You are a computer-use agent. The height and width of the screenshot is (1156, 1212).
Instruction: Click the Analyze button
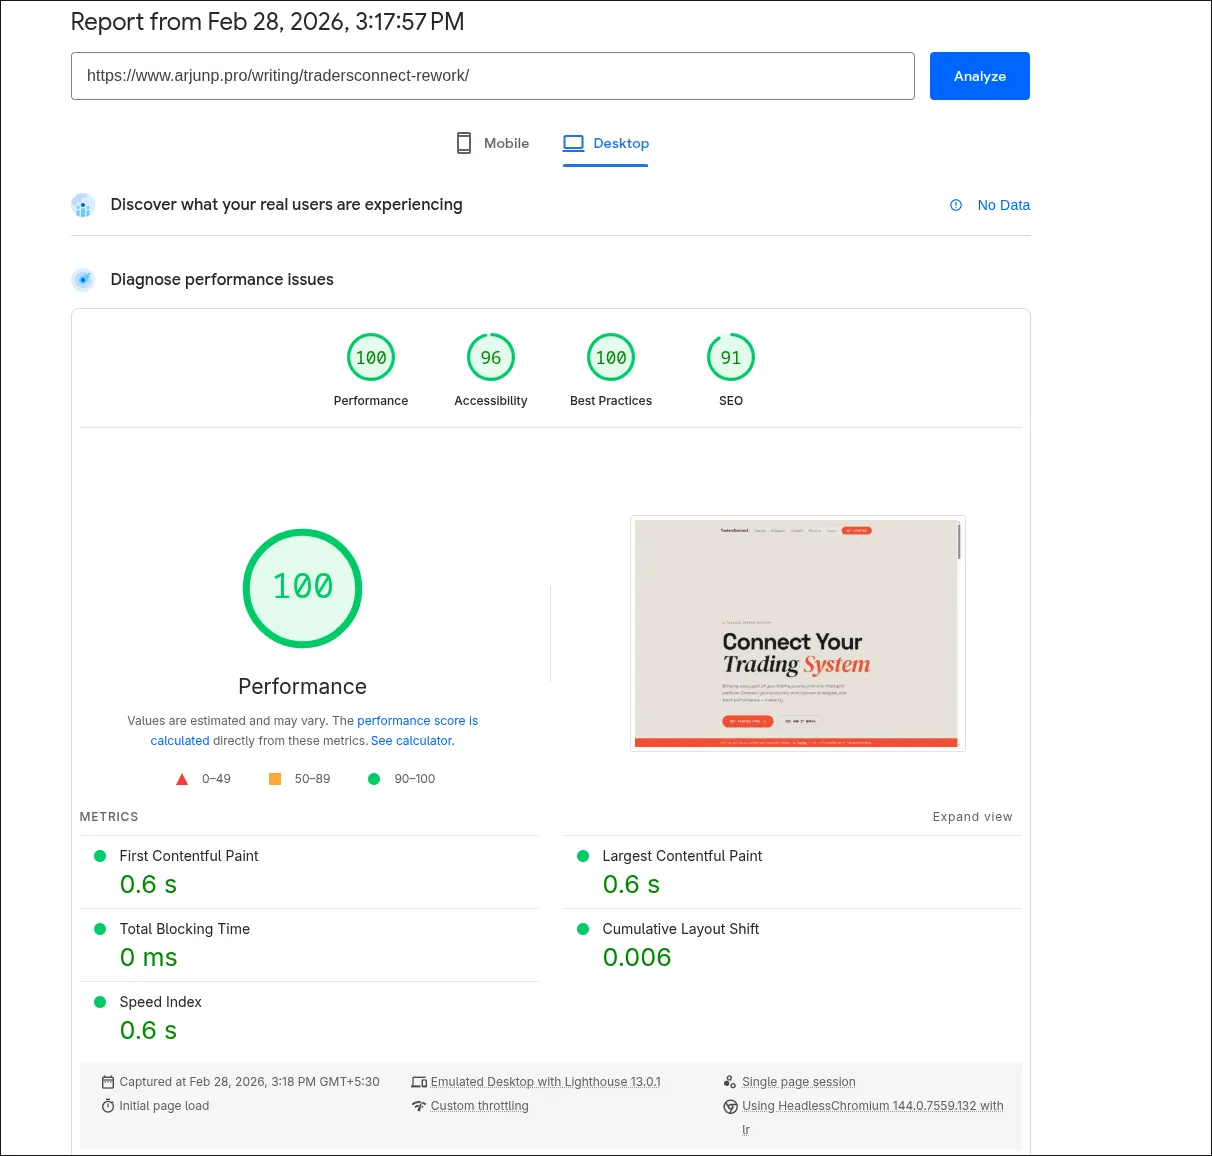(x=979, y=76)
